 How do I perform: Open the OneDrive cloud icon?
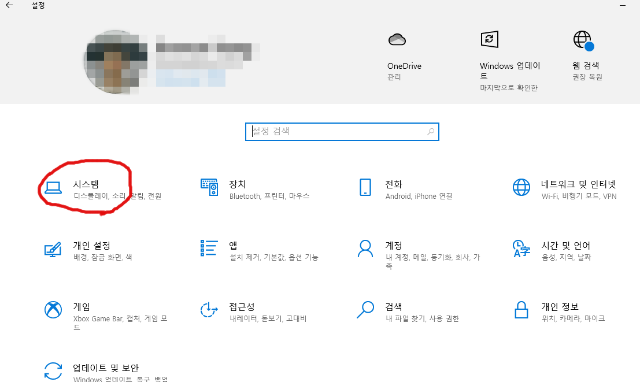tap(397, 40)
